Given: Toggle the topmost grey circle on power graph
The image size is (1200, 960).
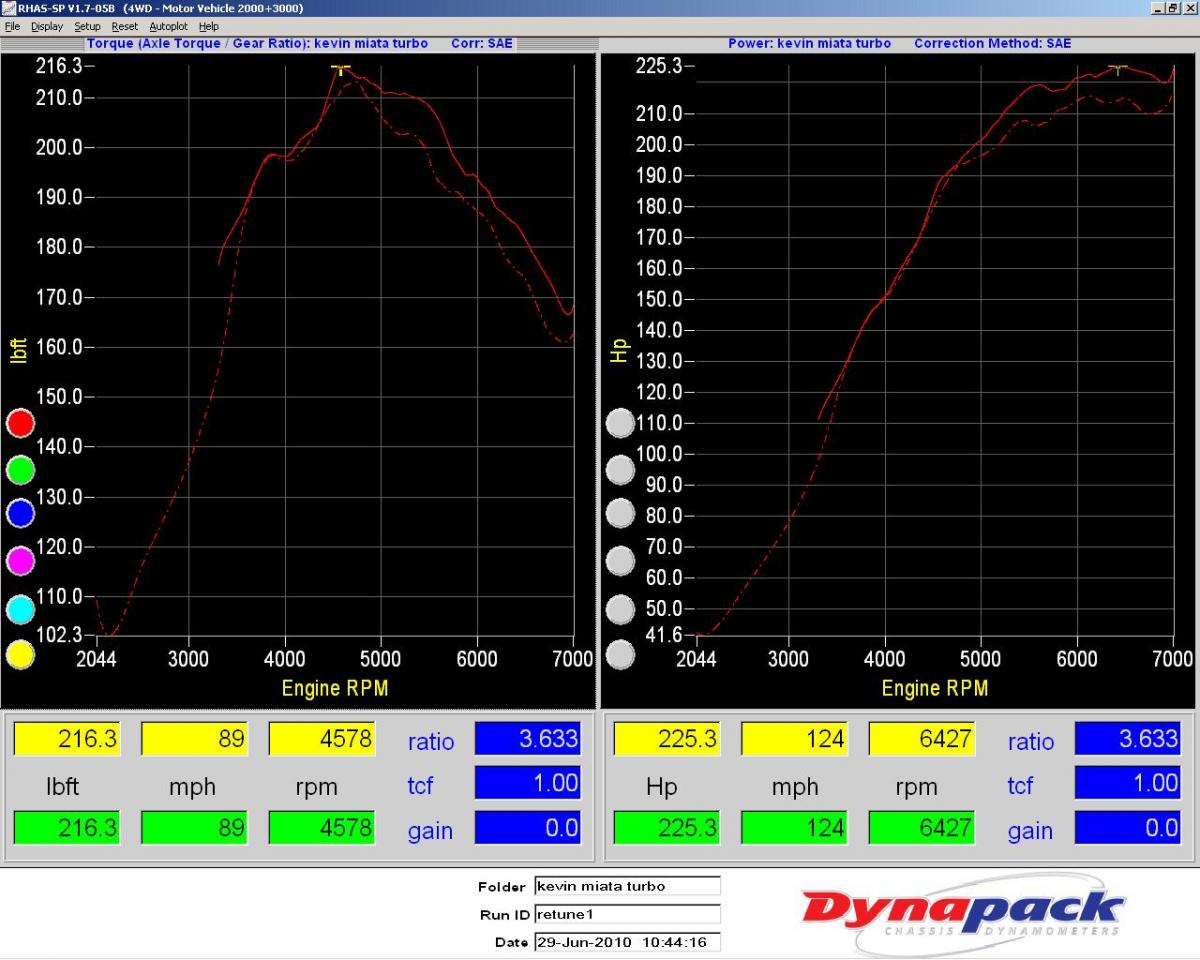Looking at the screenshot, I should coord(621,423).
